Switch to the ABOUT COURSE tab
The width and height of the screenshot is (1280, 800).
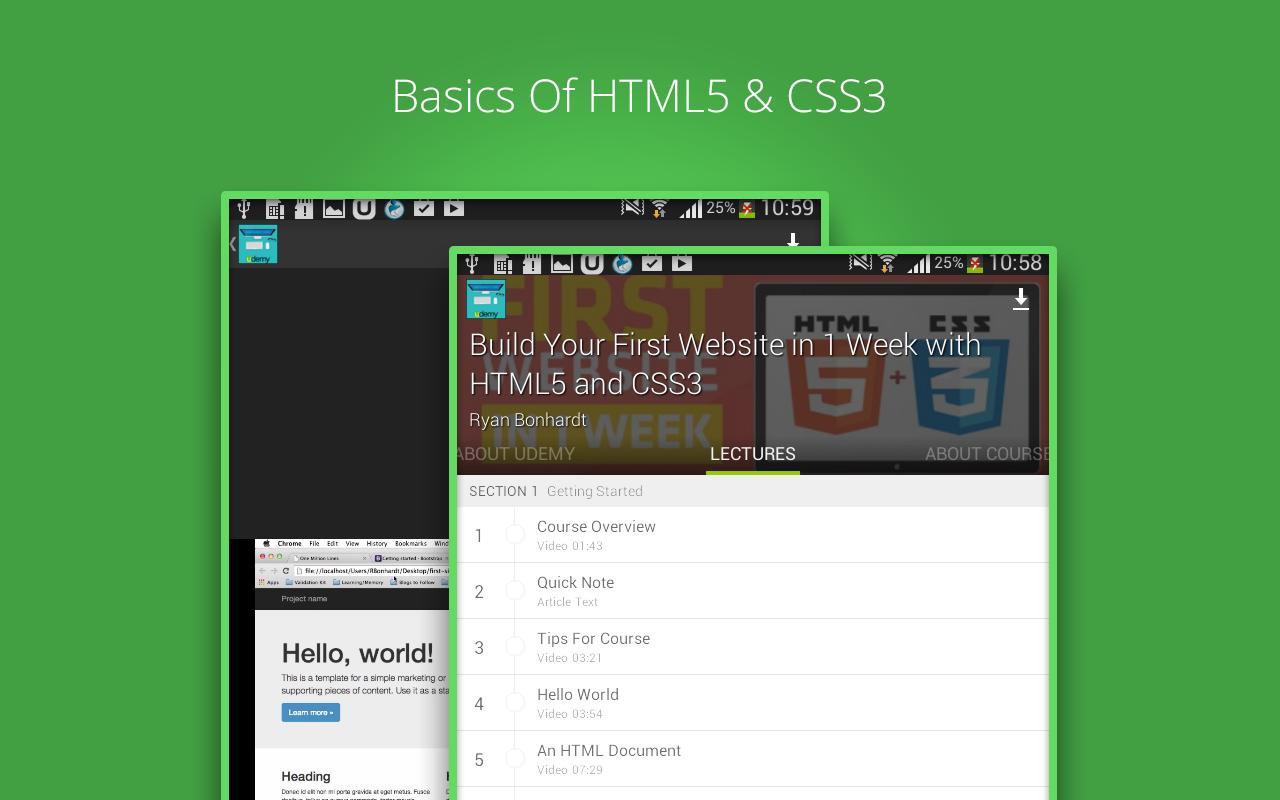point(985,453)
